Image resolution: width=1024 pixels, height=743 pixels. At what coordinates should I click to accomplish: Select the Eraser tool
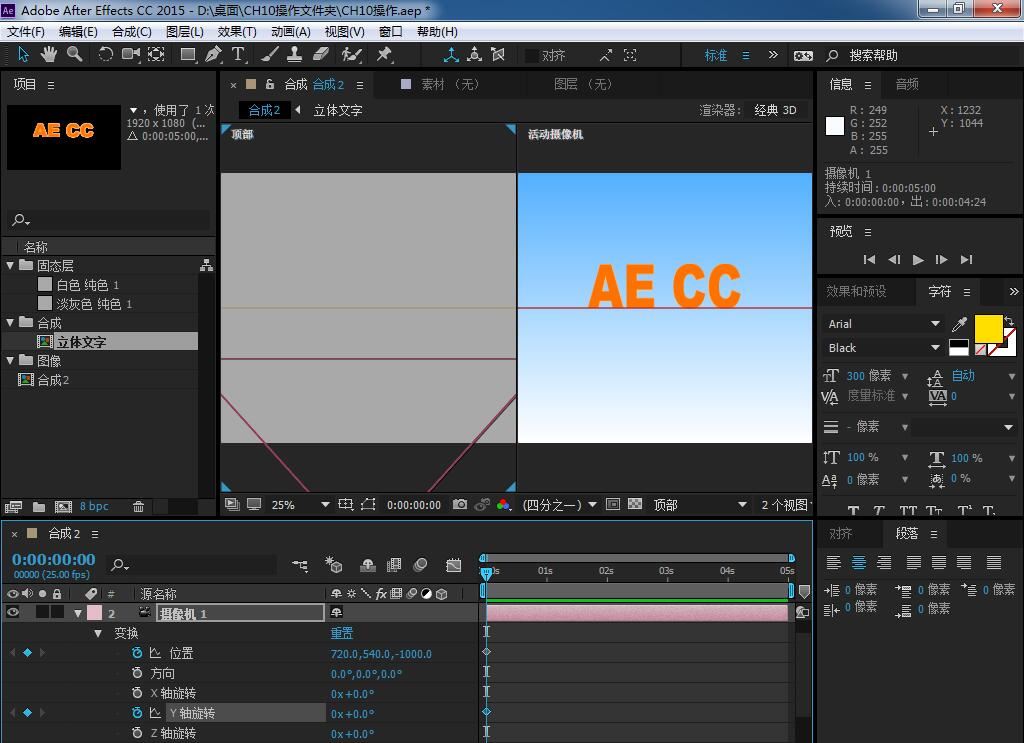tap(321, 55)
